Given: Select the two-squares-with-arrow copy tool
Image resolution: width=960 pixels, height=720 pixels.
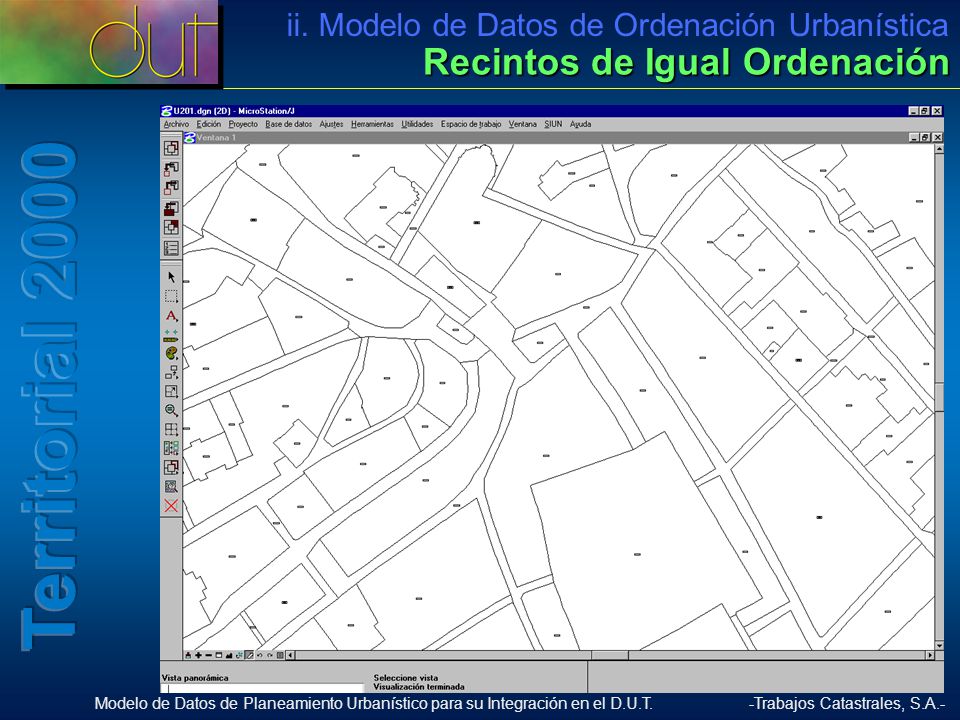Looking at the screenshot, I should tap(171, 372).
